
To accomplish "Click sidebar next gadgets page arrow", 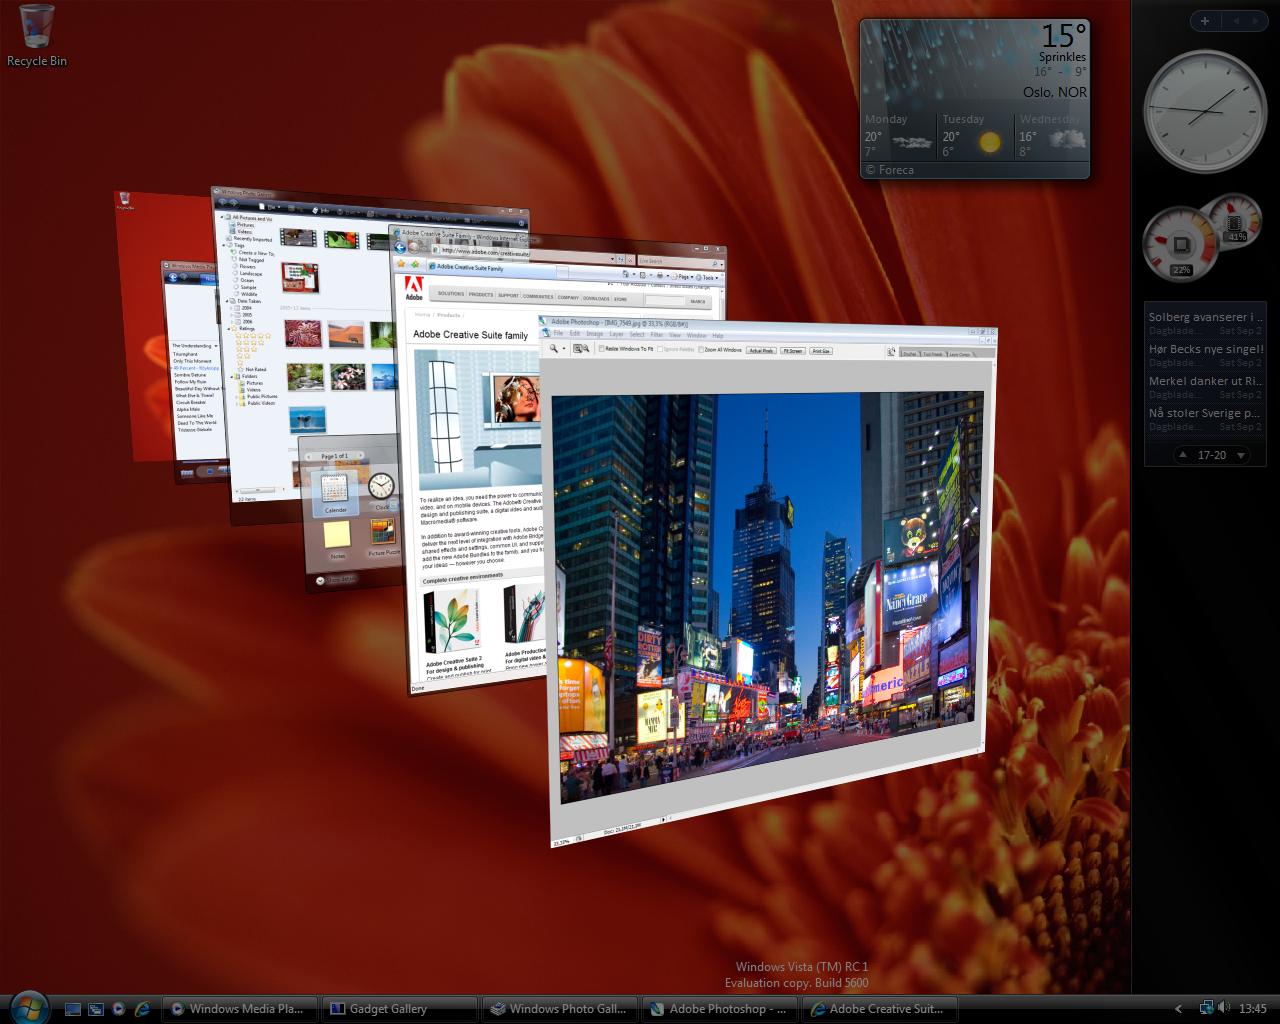I will [x=1254, y=20].
